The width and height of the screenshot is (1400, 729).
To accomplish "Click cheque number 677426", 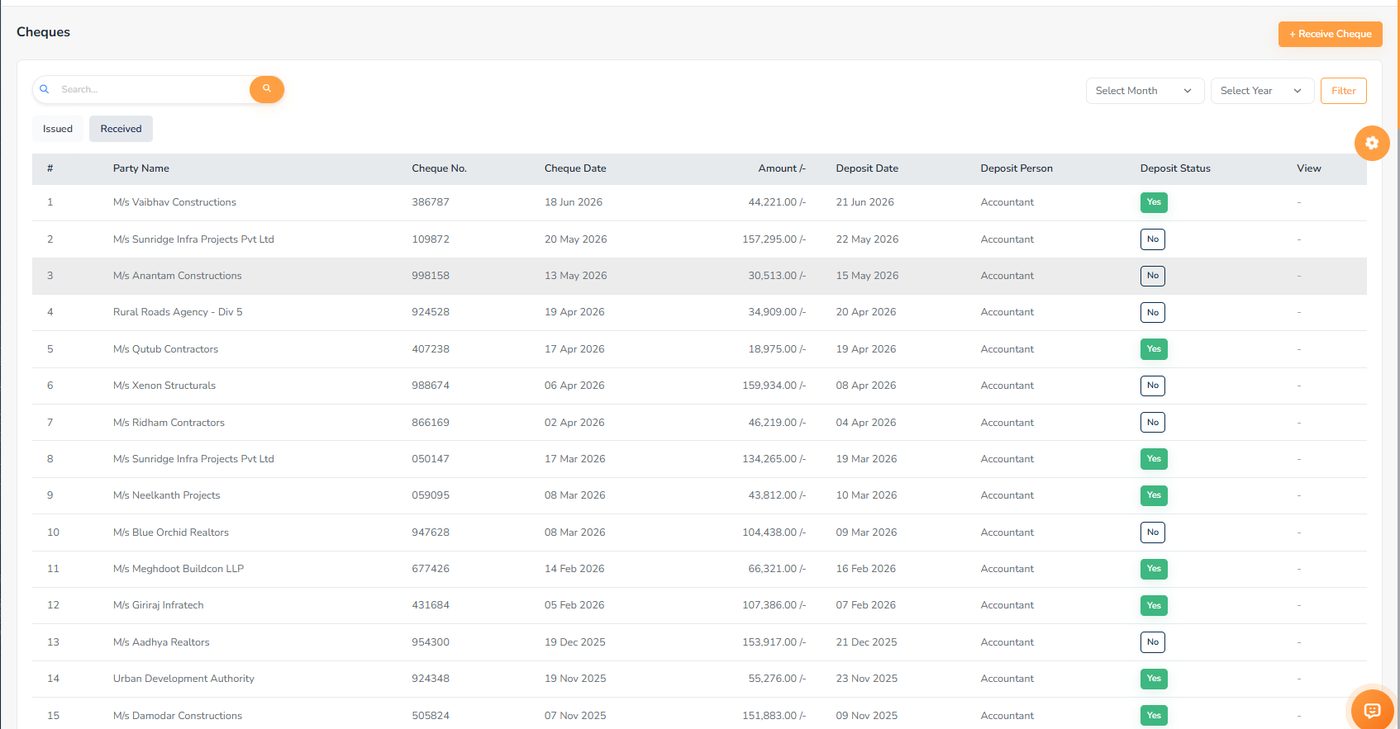I will [x=431, y=568].
